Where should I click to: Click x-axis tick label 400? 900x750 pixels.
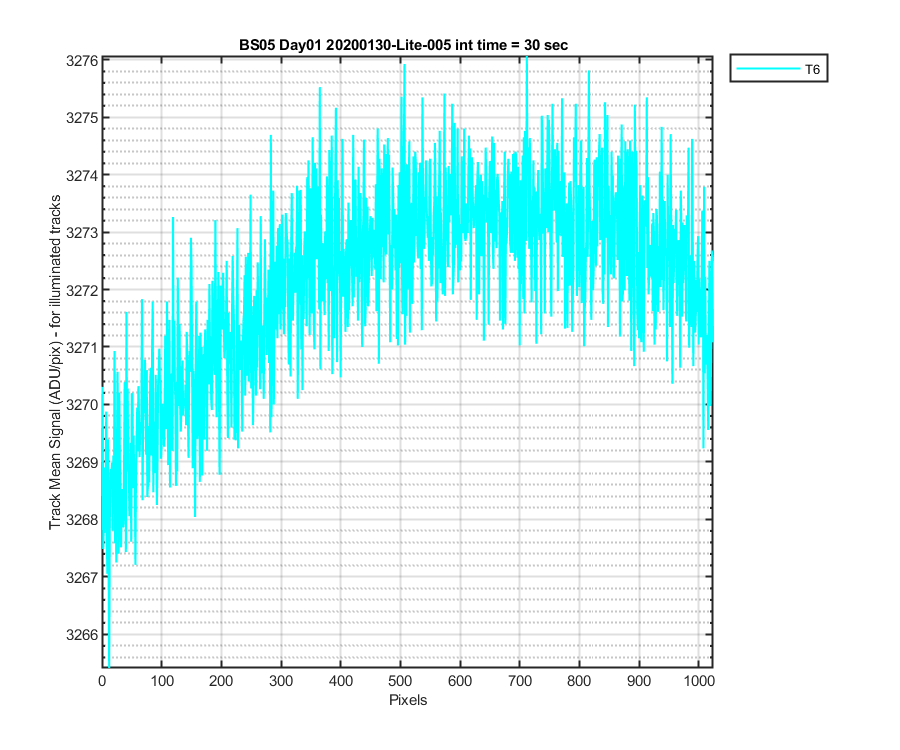coord(340,681)
